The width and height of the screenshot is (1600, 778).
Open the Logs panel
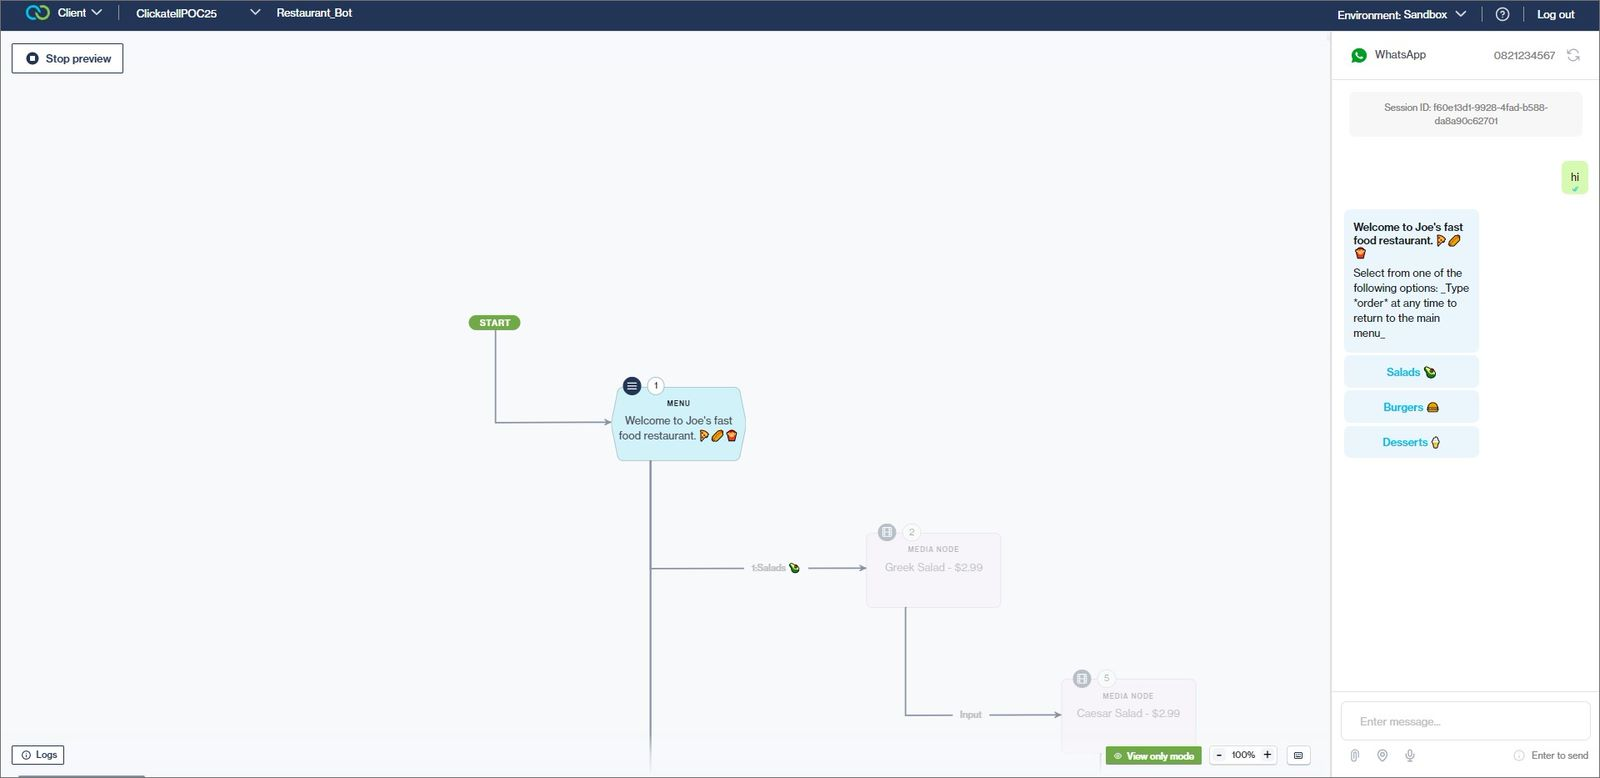coord(38,755)
